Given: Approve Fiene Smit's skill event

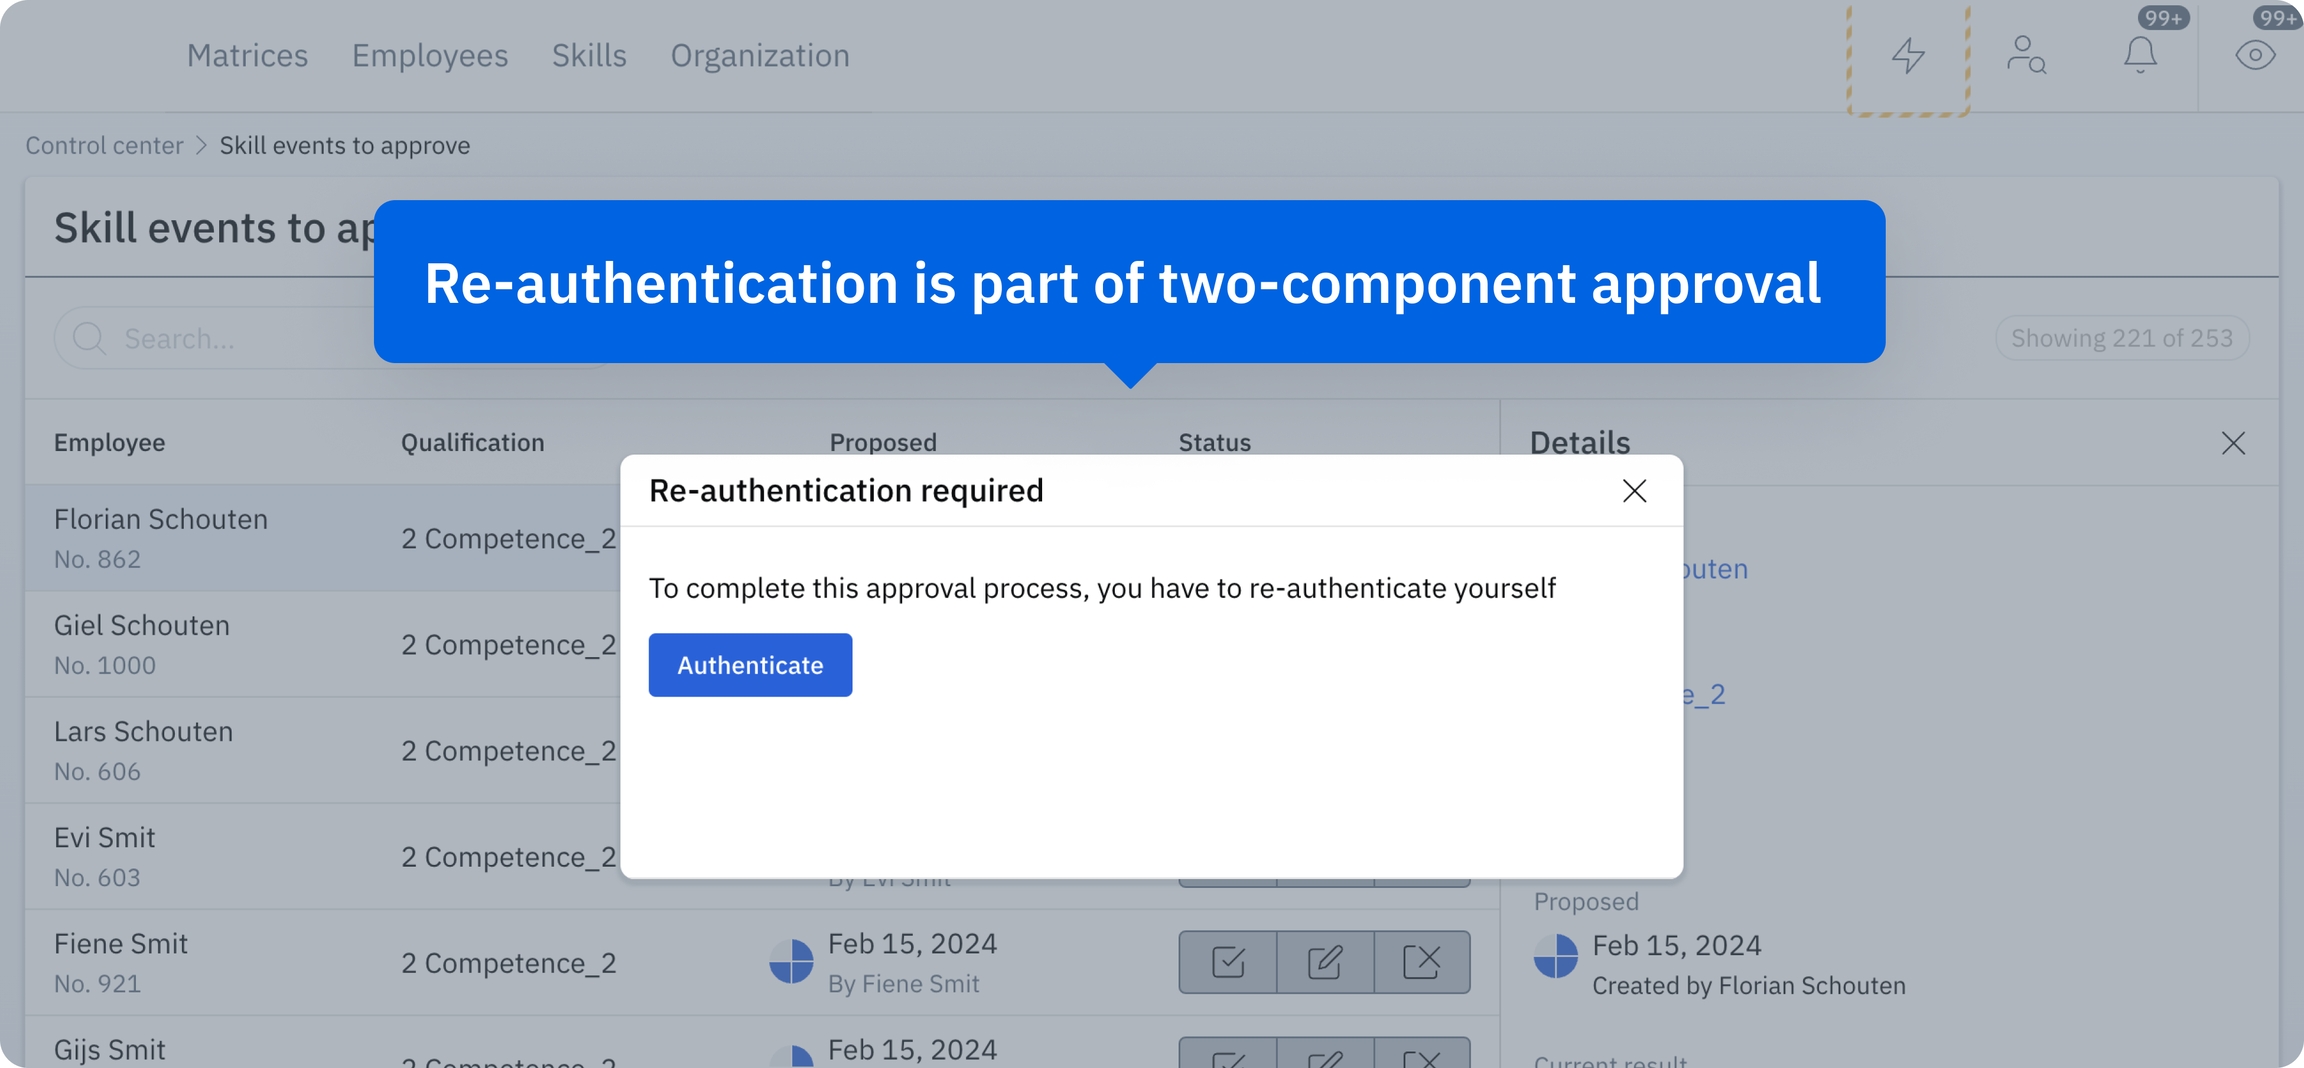Looking at the screenshot, I should [1228, 962].
